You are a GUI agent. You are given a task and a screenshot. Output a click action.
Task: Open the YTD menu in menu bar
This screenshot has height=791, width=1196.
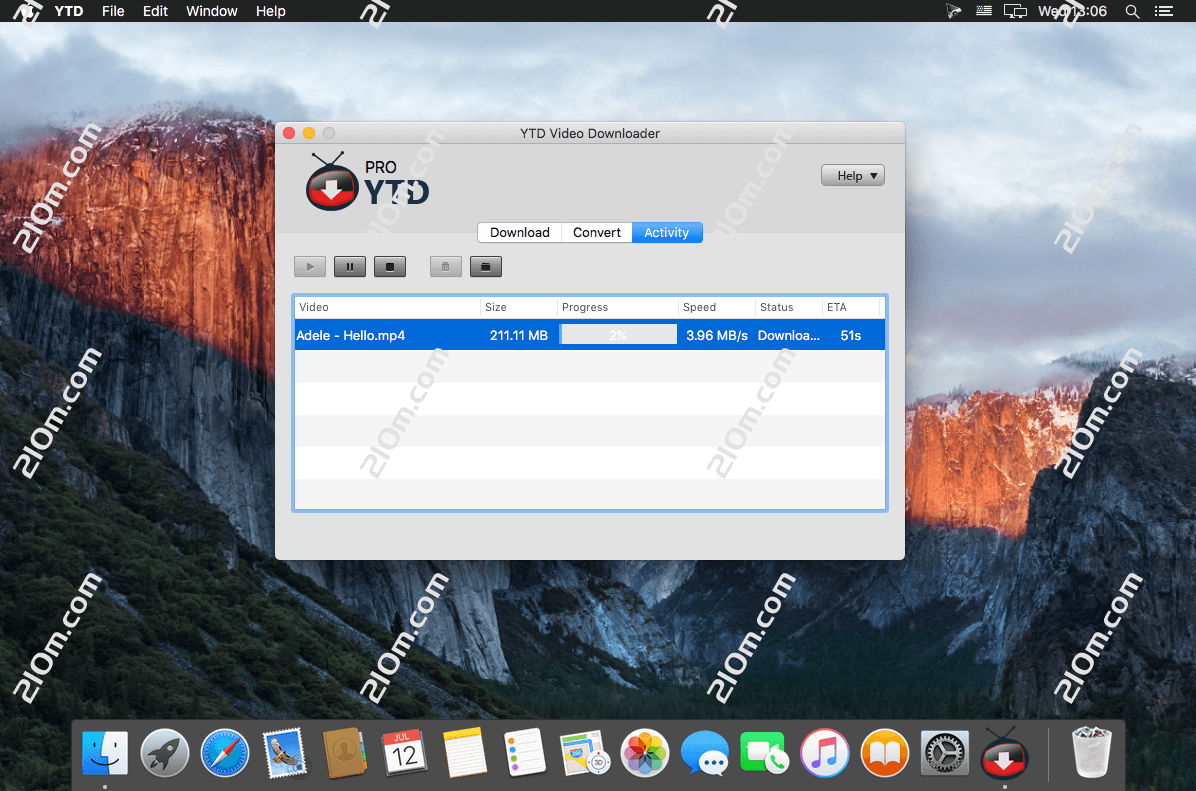[69, 11]
